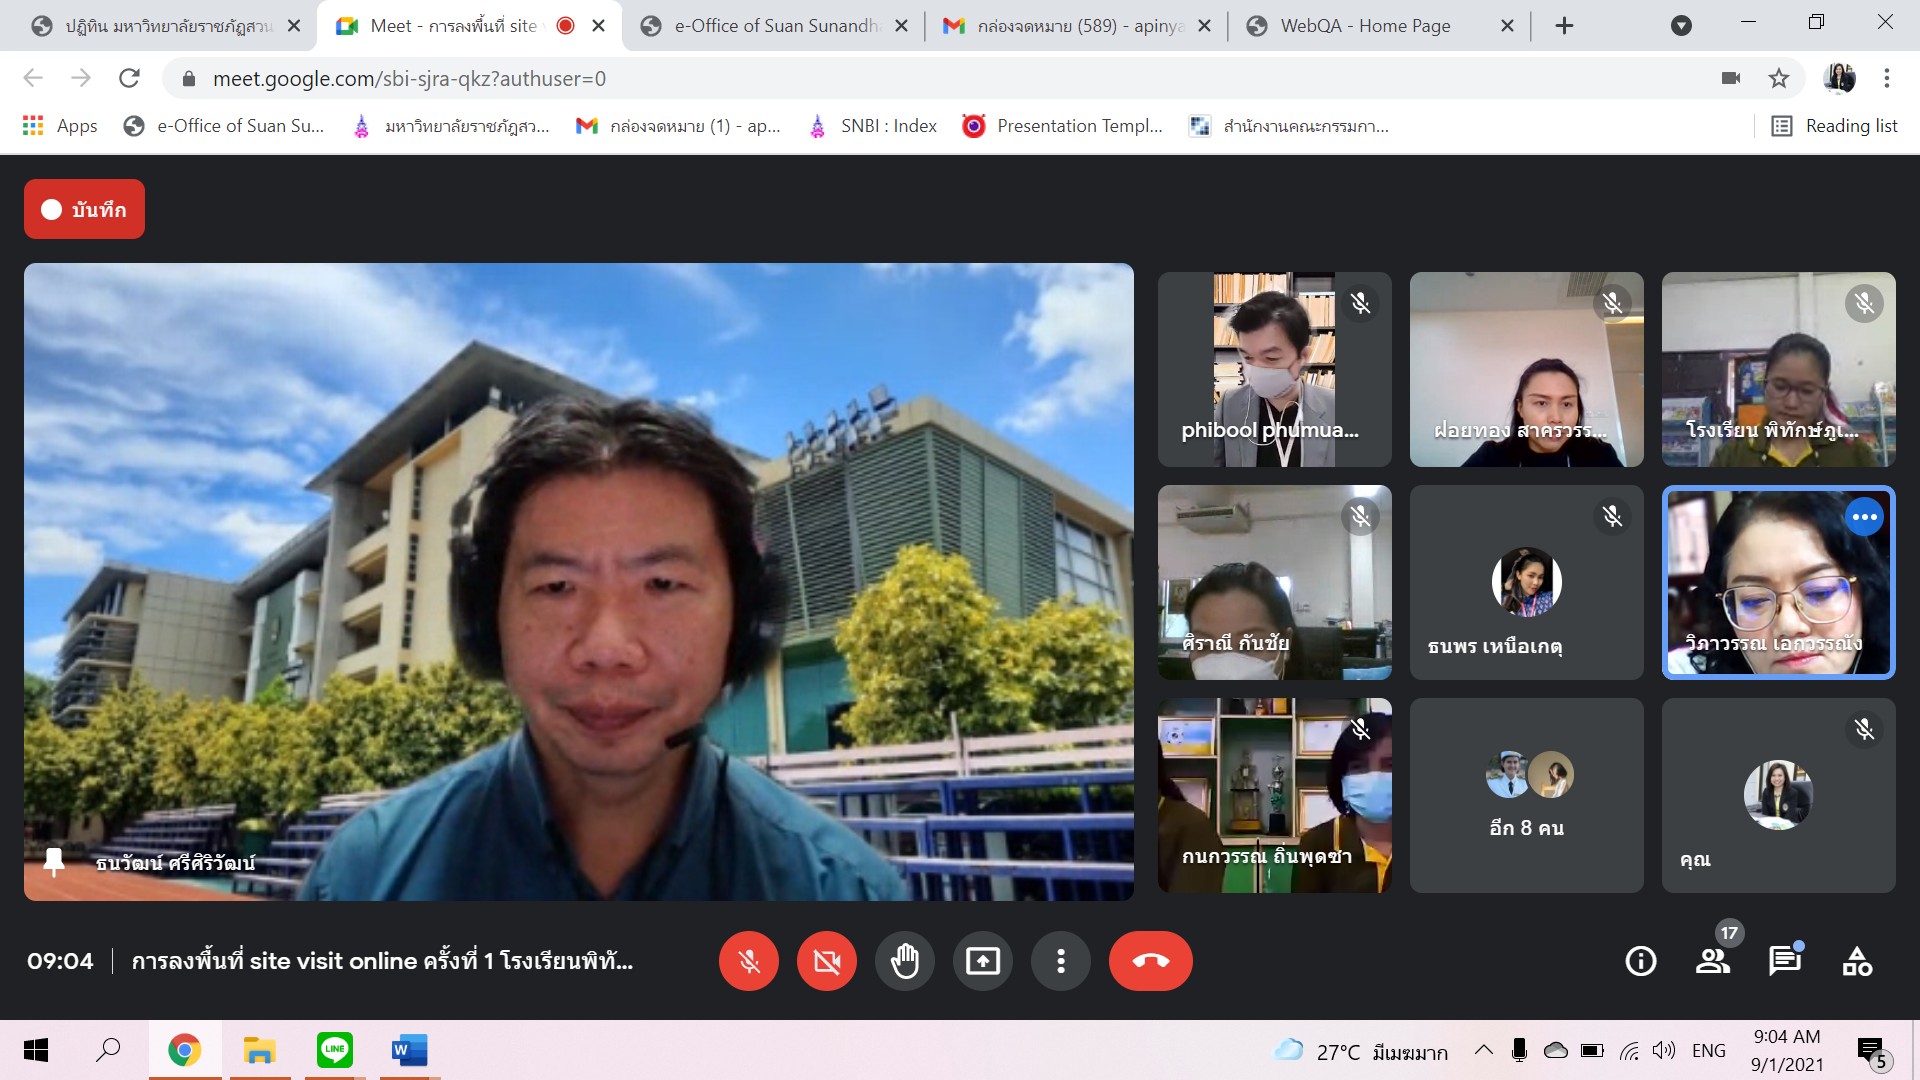This screenshot has width=1920, height=1080.
Task: Open the three-dot more options menu
Action: (x=1060, y=961)
